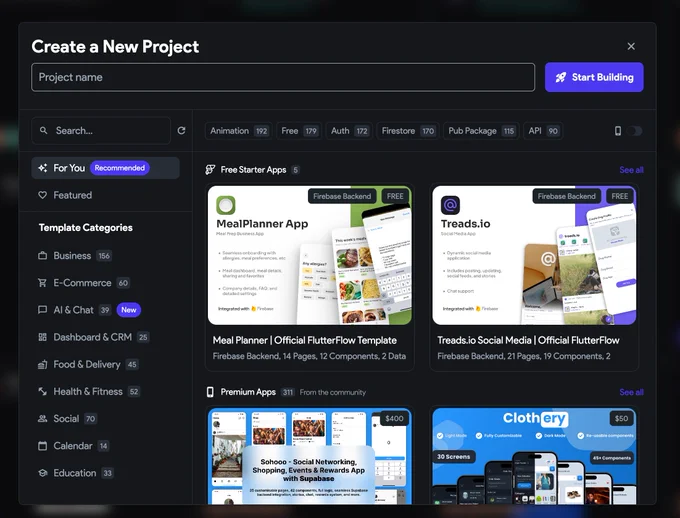Screen dimensions: 680x518
Task: Open the For You recommended section
Action: pos(105,168)
